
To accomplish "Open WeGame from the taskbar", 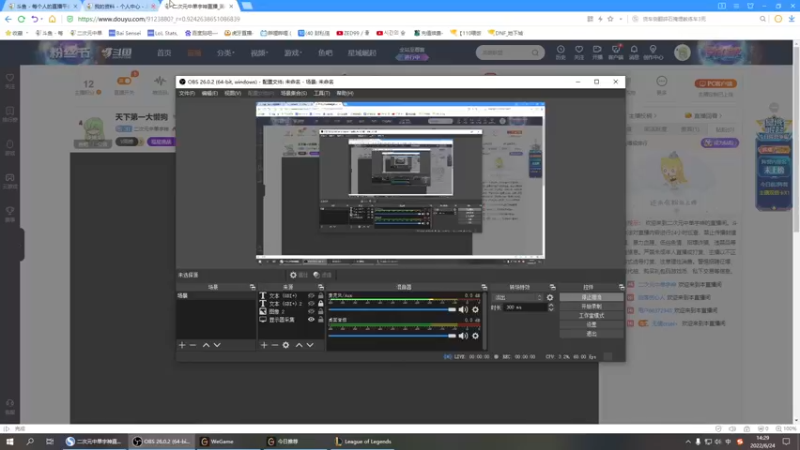I will [222, 442].
